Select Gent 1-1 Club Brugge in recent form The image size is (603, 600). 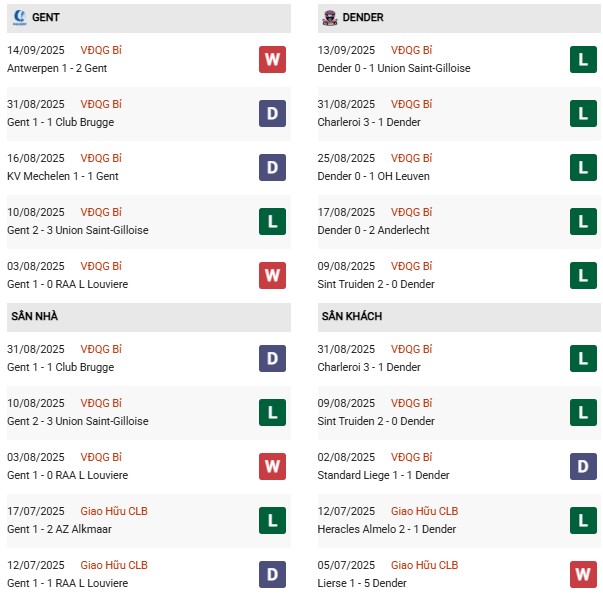pyautogui.click(x=60, y=122)
